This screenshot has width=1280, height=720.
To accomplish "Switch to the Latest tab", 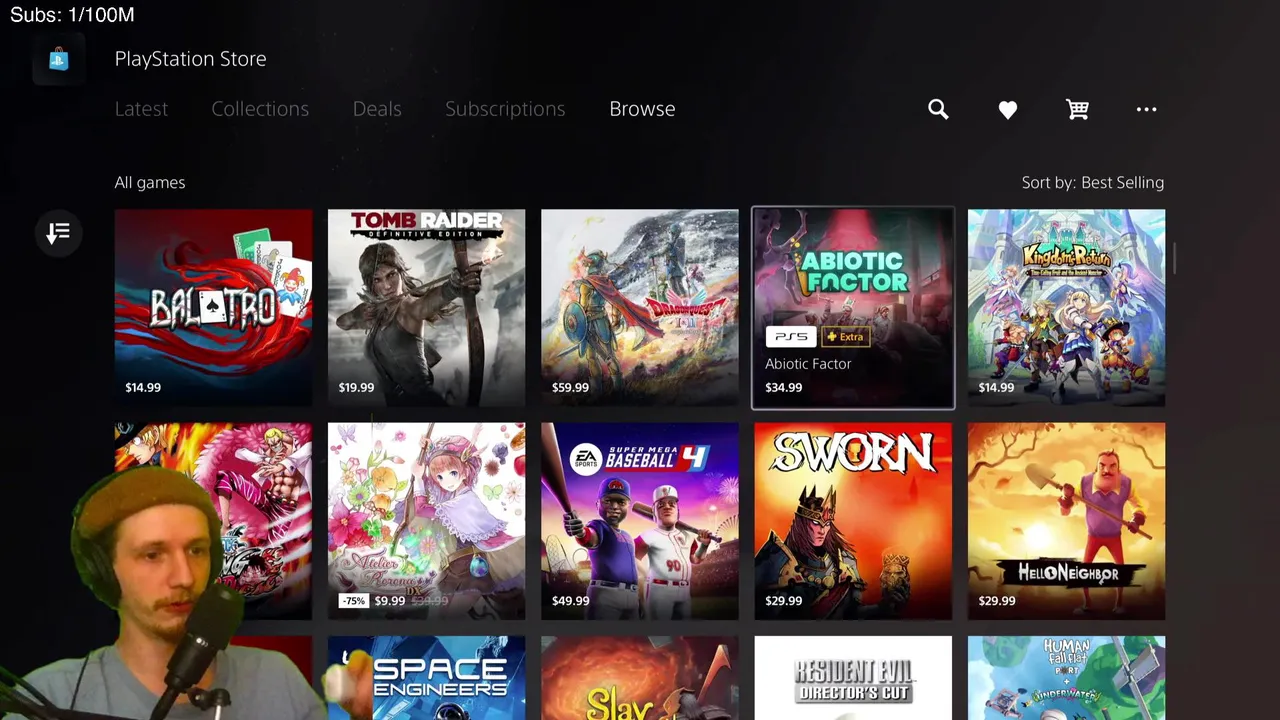I will [x=141, y=109].
